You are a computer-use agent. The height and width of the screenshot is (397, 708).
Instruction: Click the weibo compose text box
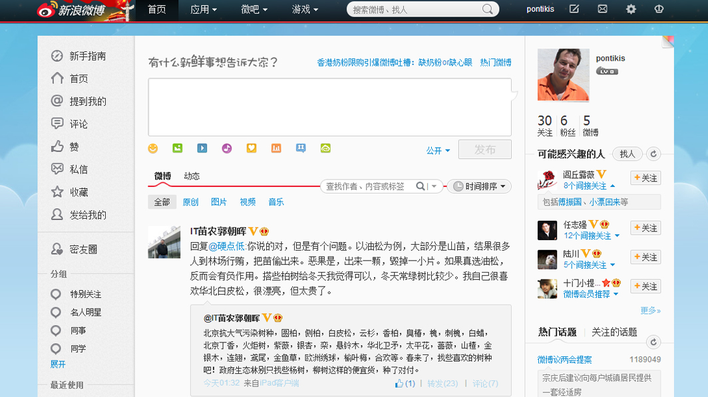coord(330,107)
